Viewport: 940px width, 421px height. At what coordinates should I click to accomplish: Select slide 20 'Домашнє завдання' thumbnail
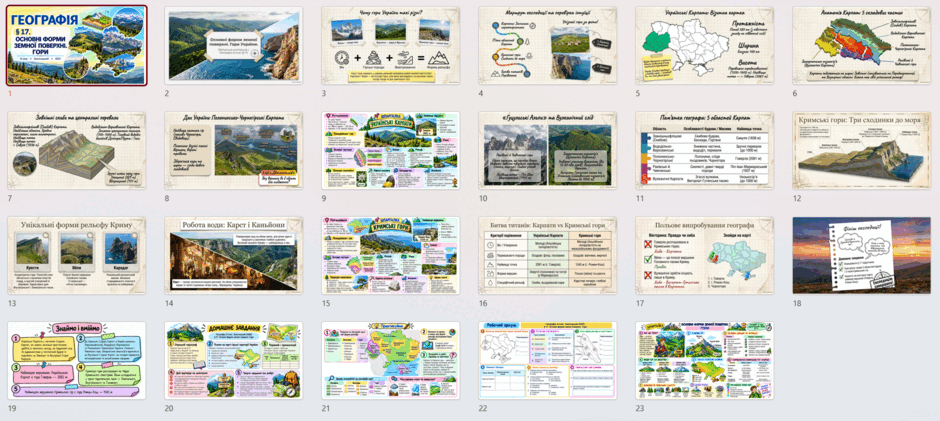tap(234, 360)
